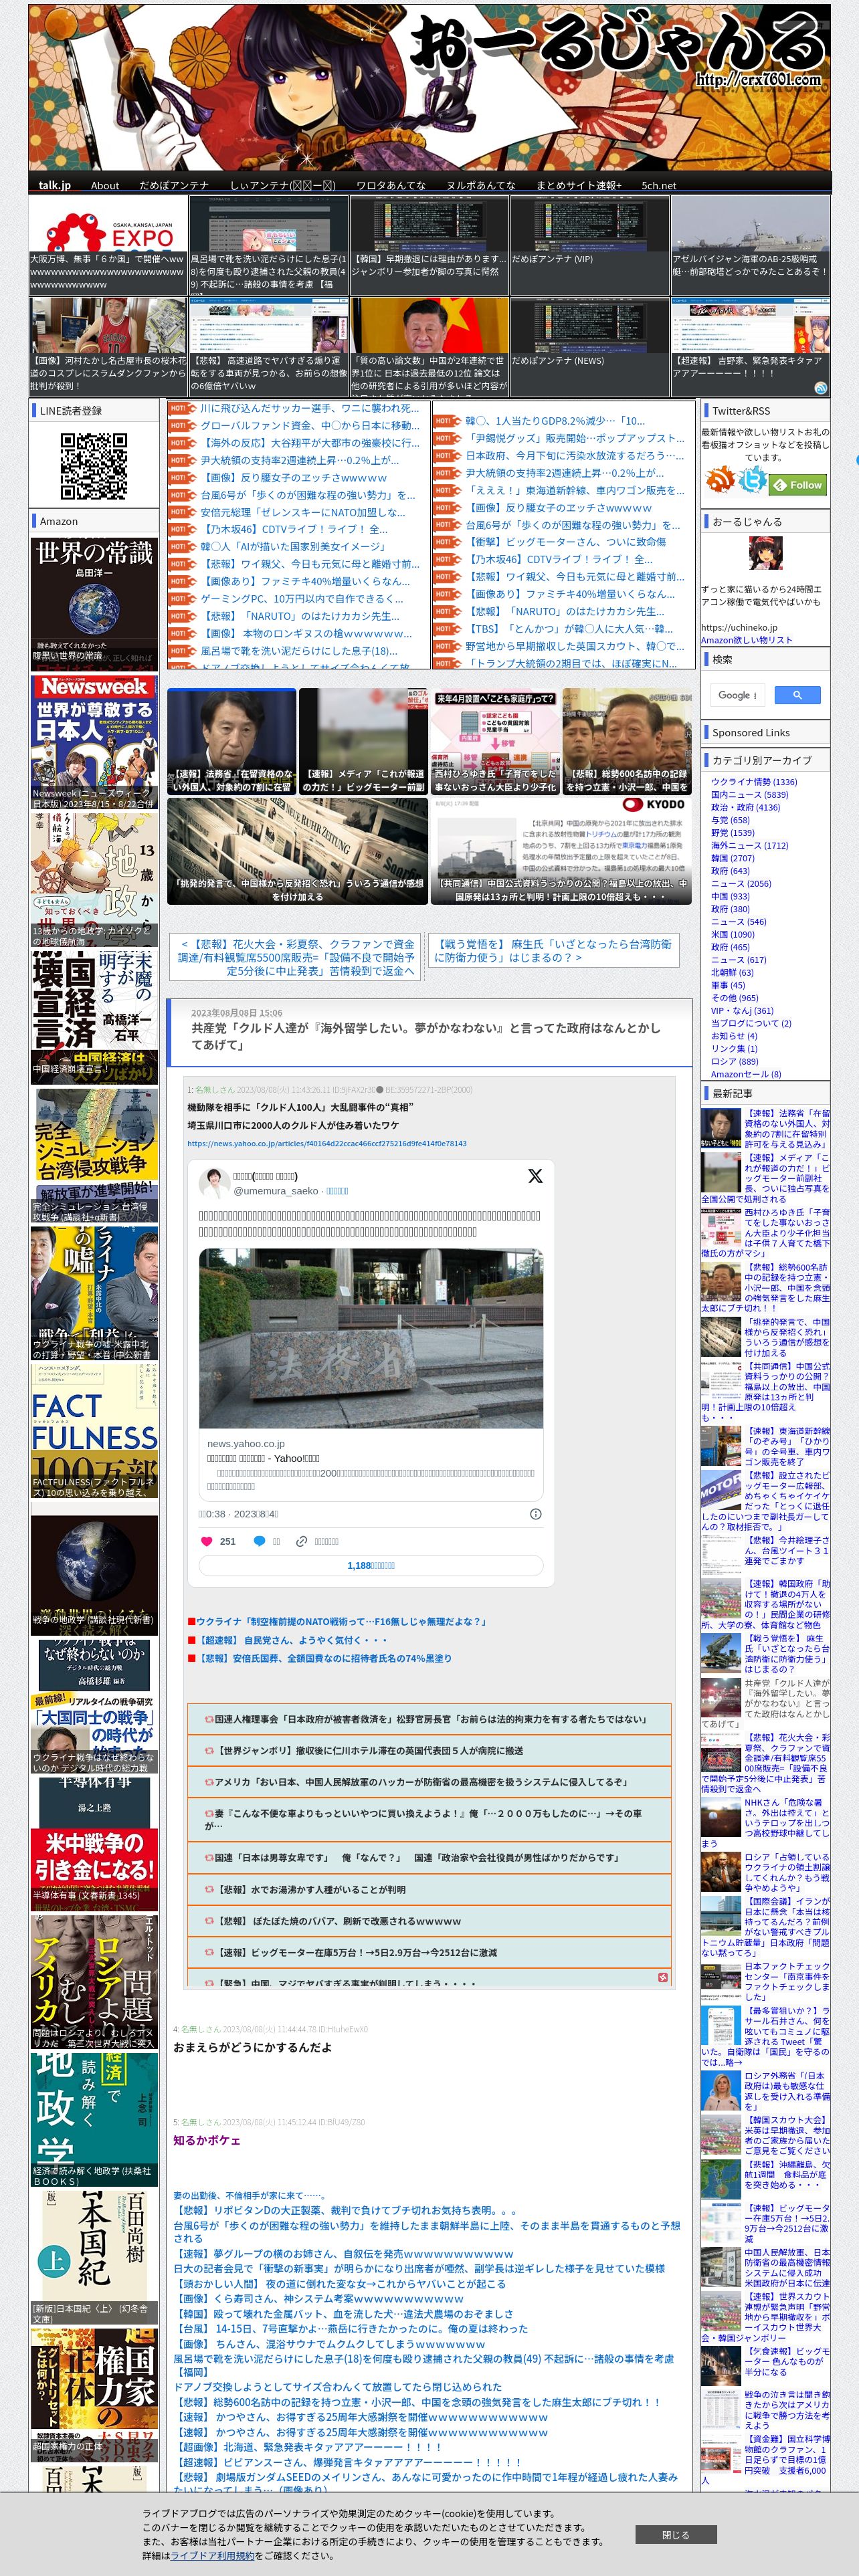Open 今井絵理子さん 台風ツイート sidebar article
The width and height of the screenshot is (859, 2576).
(766, 1550)
